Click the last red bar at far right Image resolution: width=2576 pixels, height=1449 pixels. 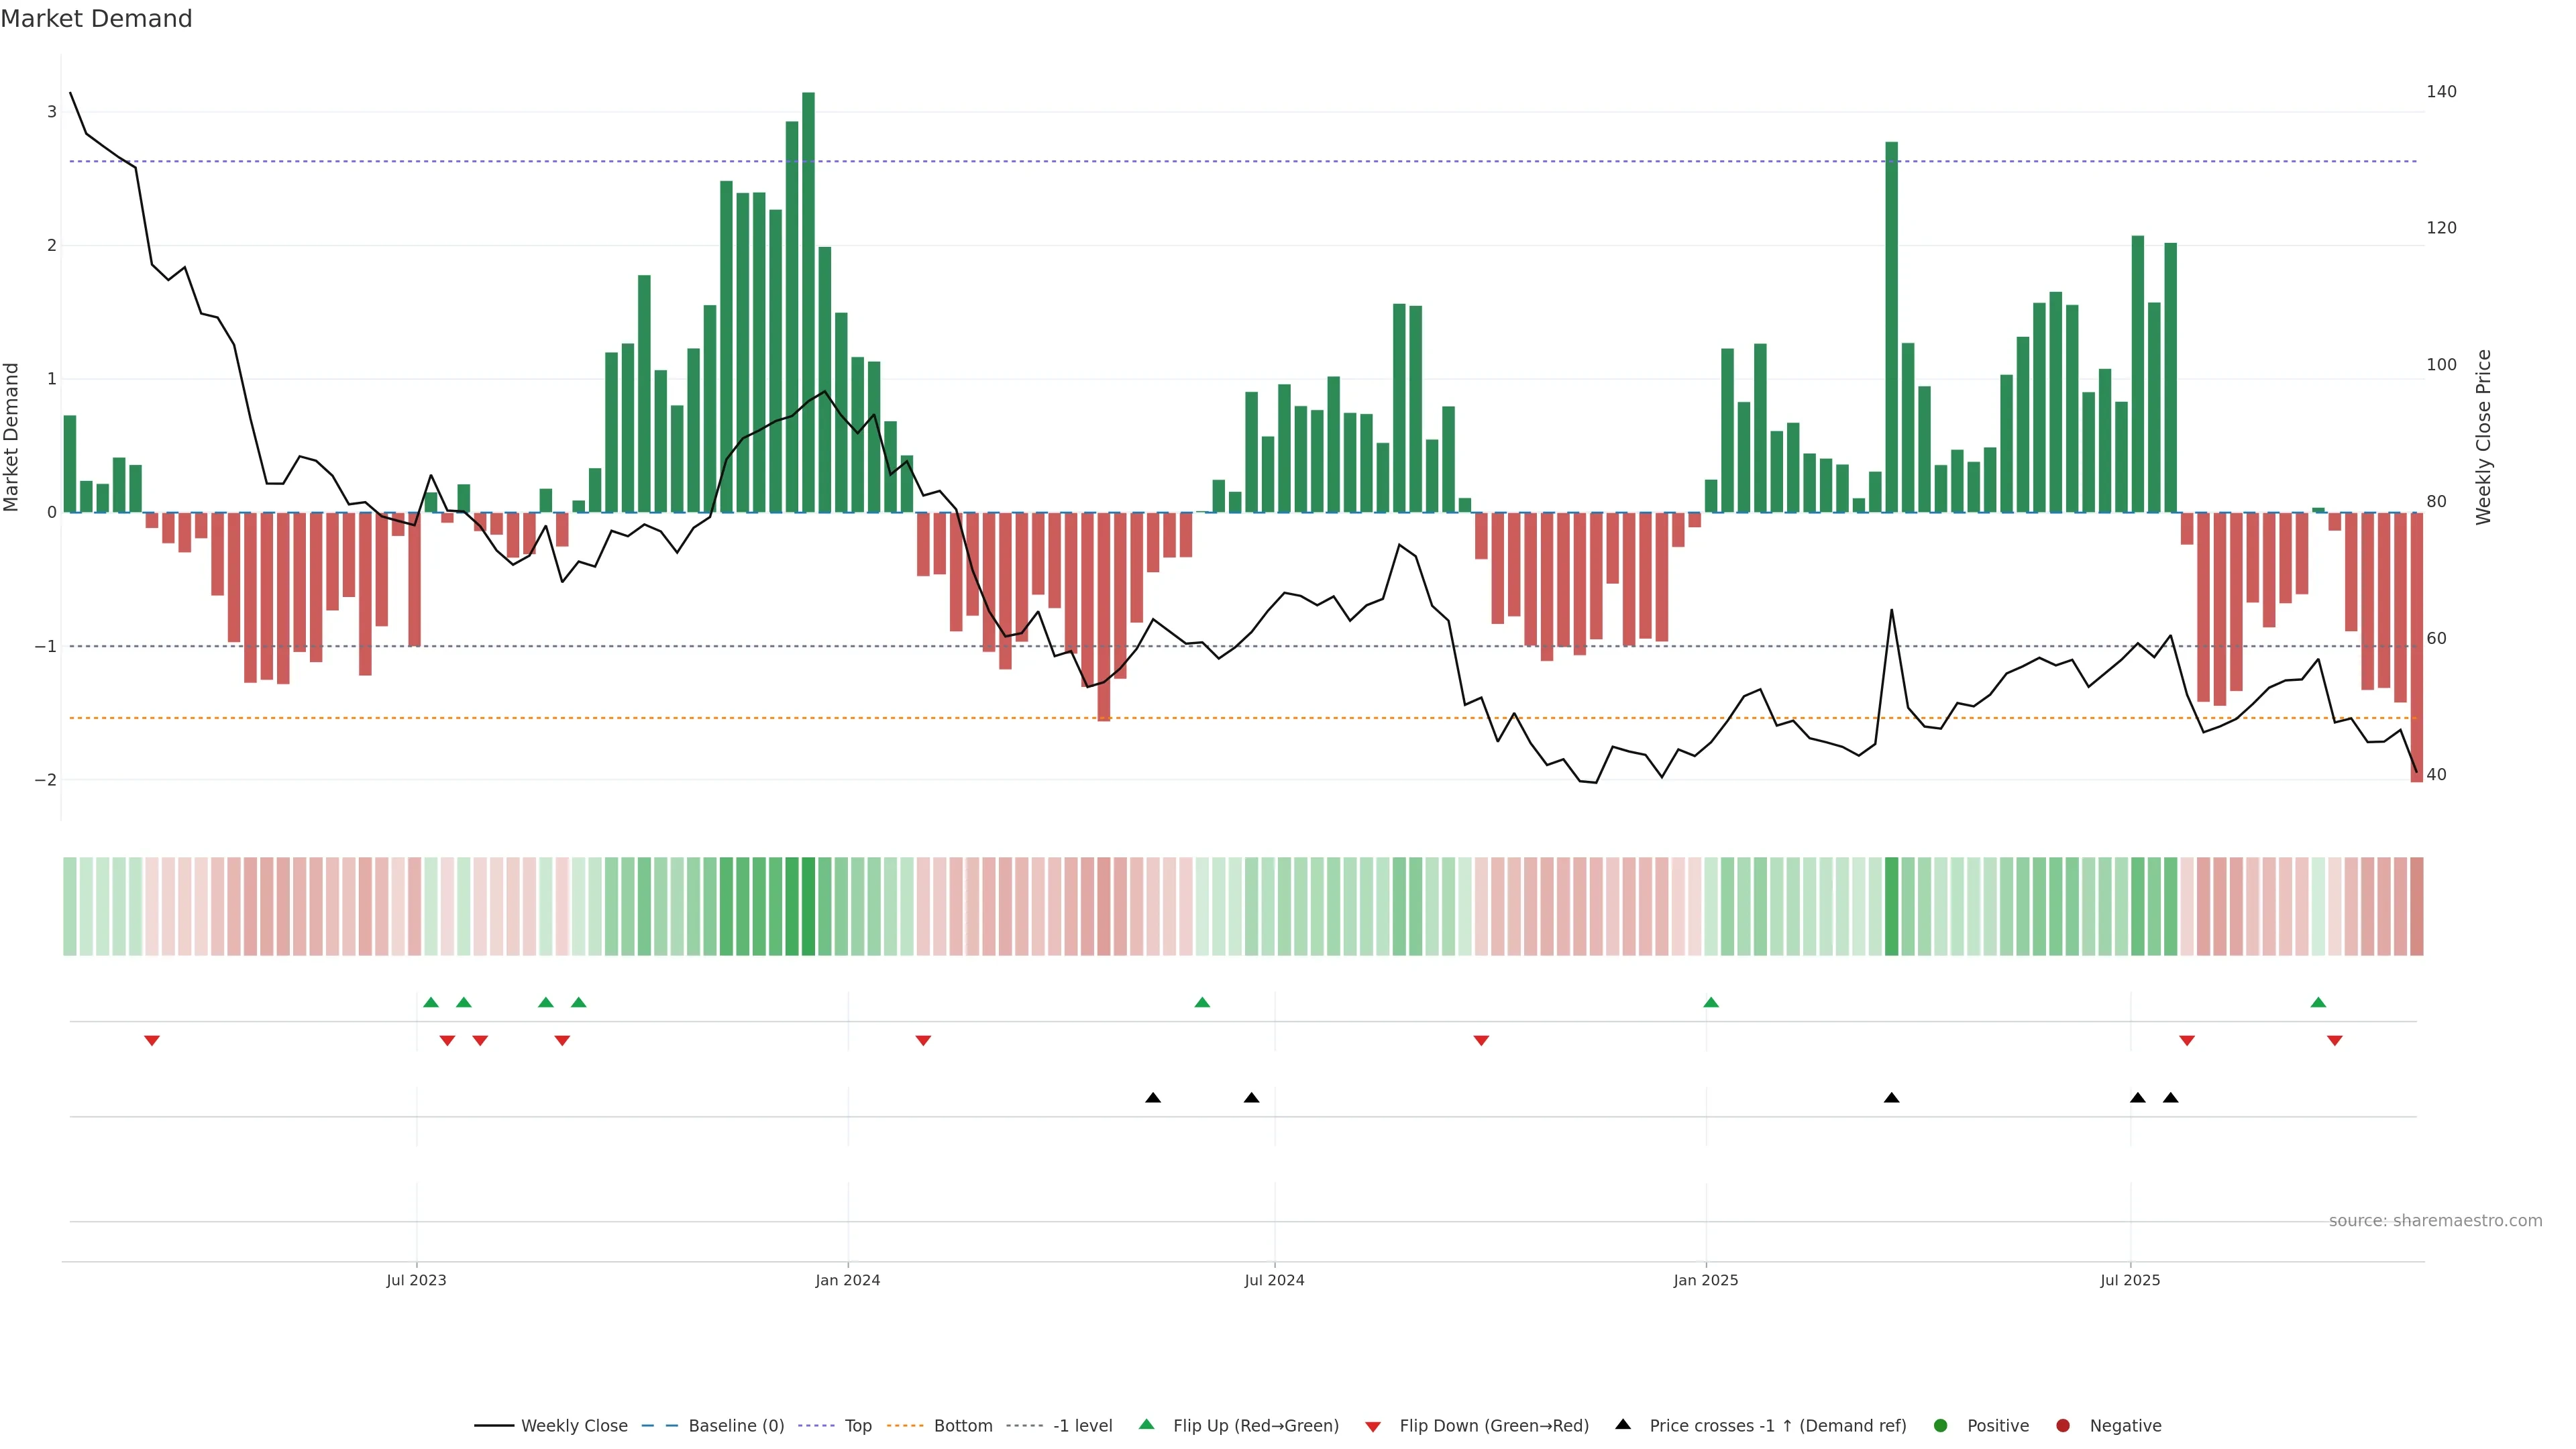point(2416,650)
